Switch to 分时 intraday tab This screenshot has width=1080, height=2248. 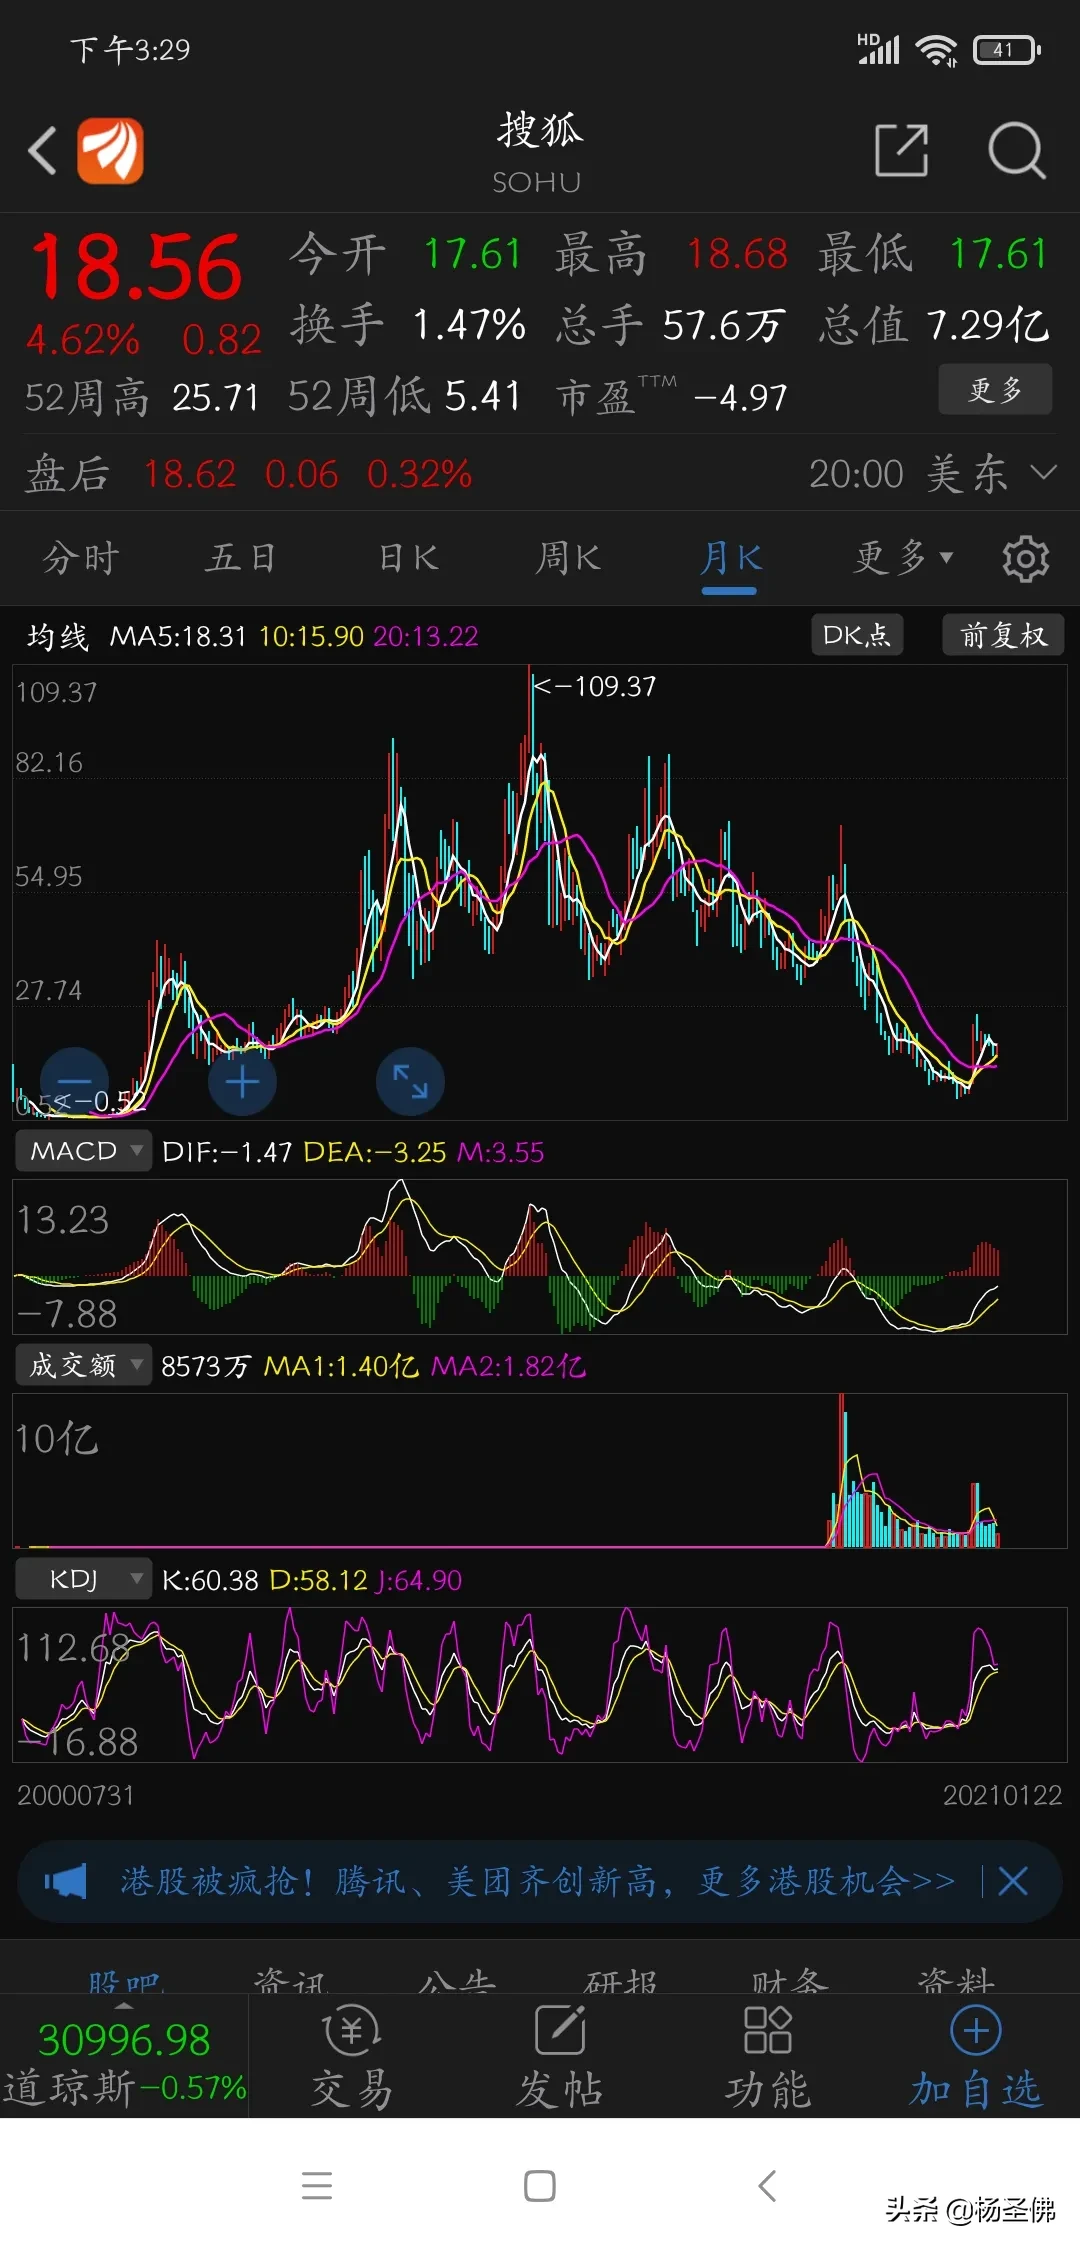click(81, 558)
